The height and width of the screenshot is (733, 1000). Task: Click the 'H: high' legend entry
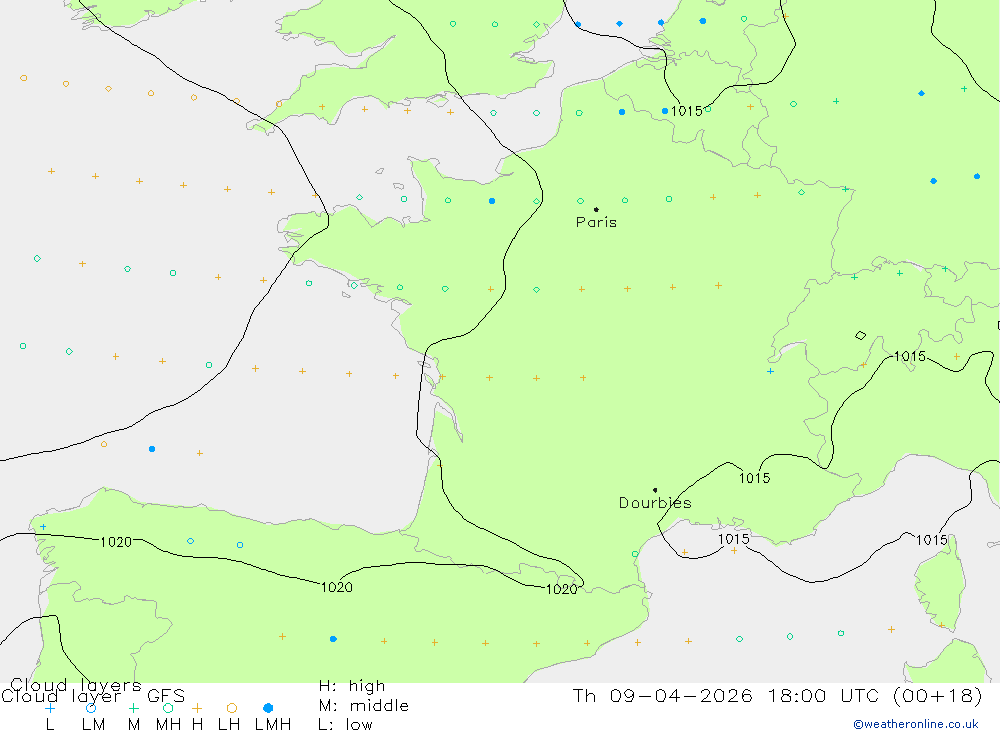click(352, 686)
